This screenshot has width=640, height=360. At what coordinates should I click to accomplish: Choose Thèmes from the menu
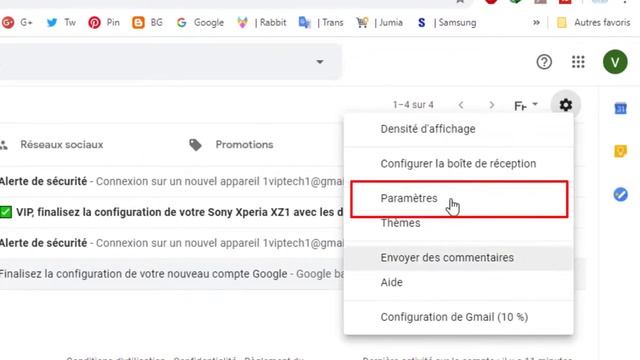click(459, 223)
